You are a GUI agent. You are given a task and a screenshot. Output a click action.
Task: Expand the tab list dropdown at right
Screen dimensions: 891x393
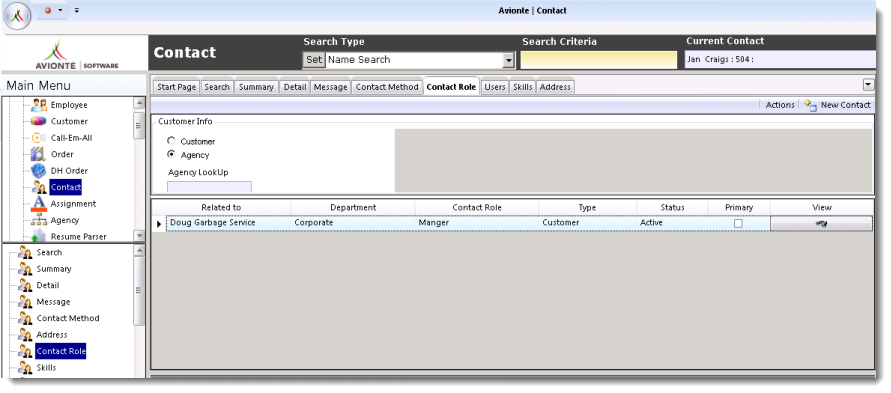pyautogui.click(x=868, y=85)
